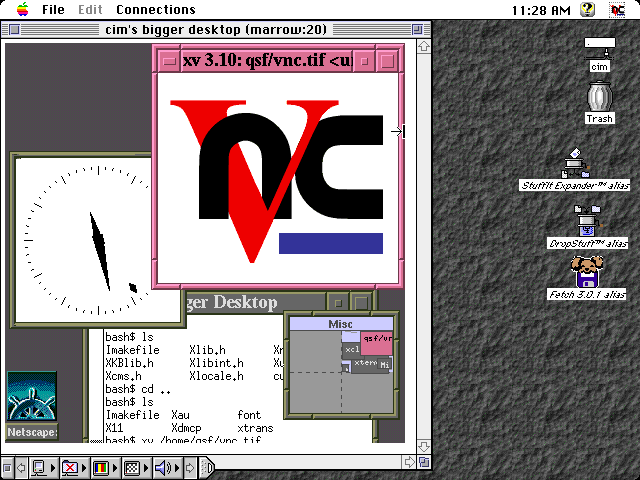Click the Netscape ship wheel icon

(31, 398)
